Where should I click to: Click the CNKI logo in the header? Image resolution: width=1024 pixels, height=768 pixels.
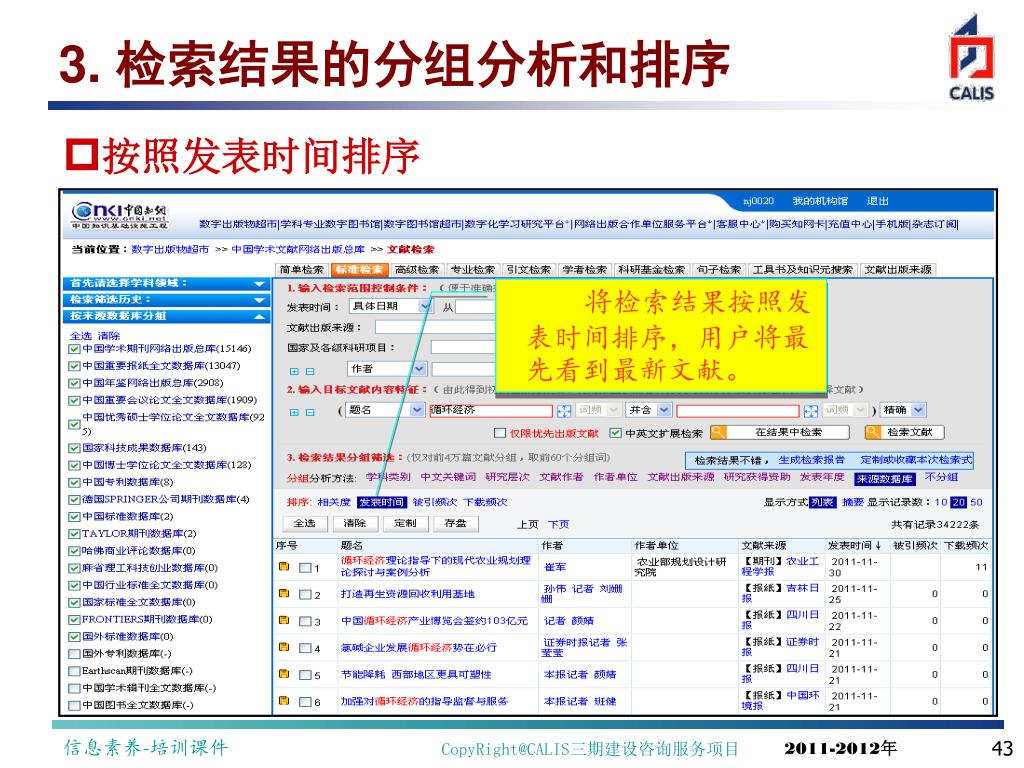(x=120, y=216)
